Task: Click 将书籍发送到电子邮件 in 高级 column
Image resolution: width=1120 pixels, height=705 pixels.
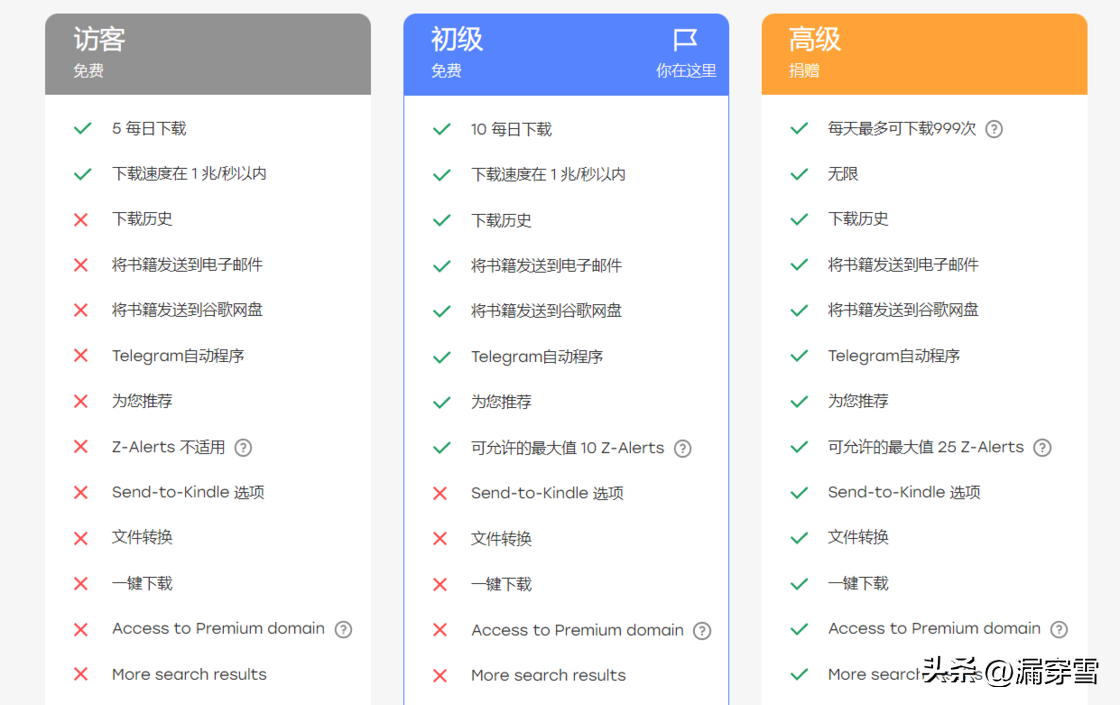Action: click(903, 265)
